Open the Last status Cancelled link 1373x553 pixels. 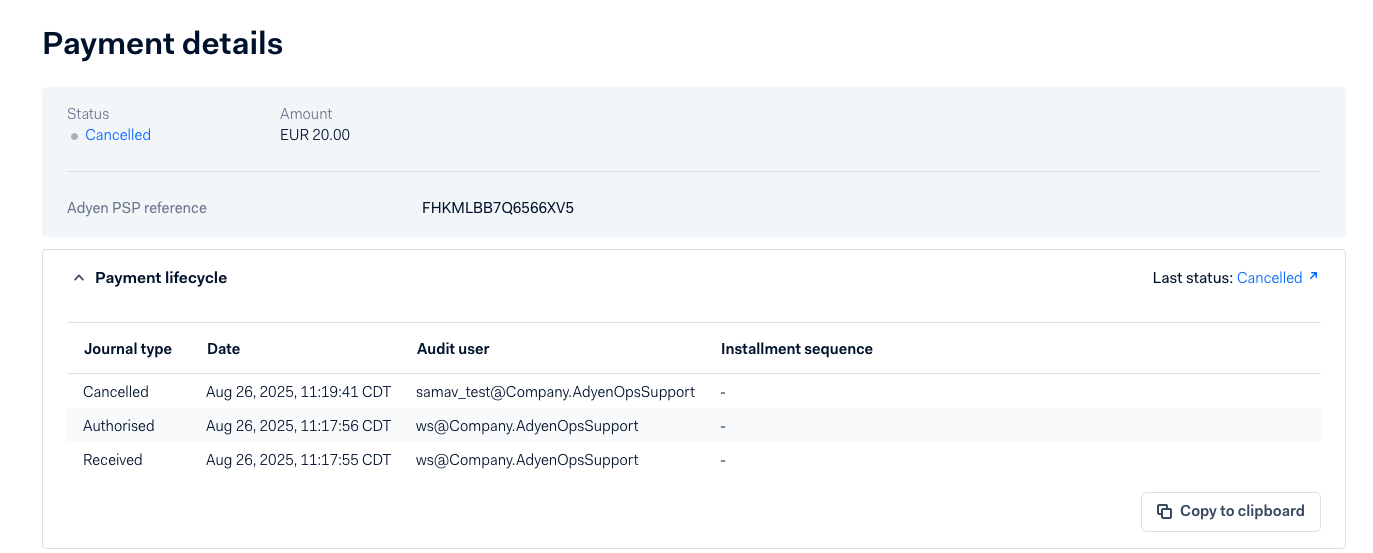[1269, 278]
